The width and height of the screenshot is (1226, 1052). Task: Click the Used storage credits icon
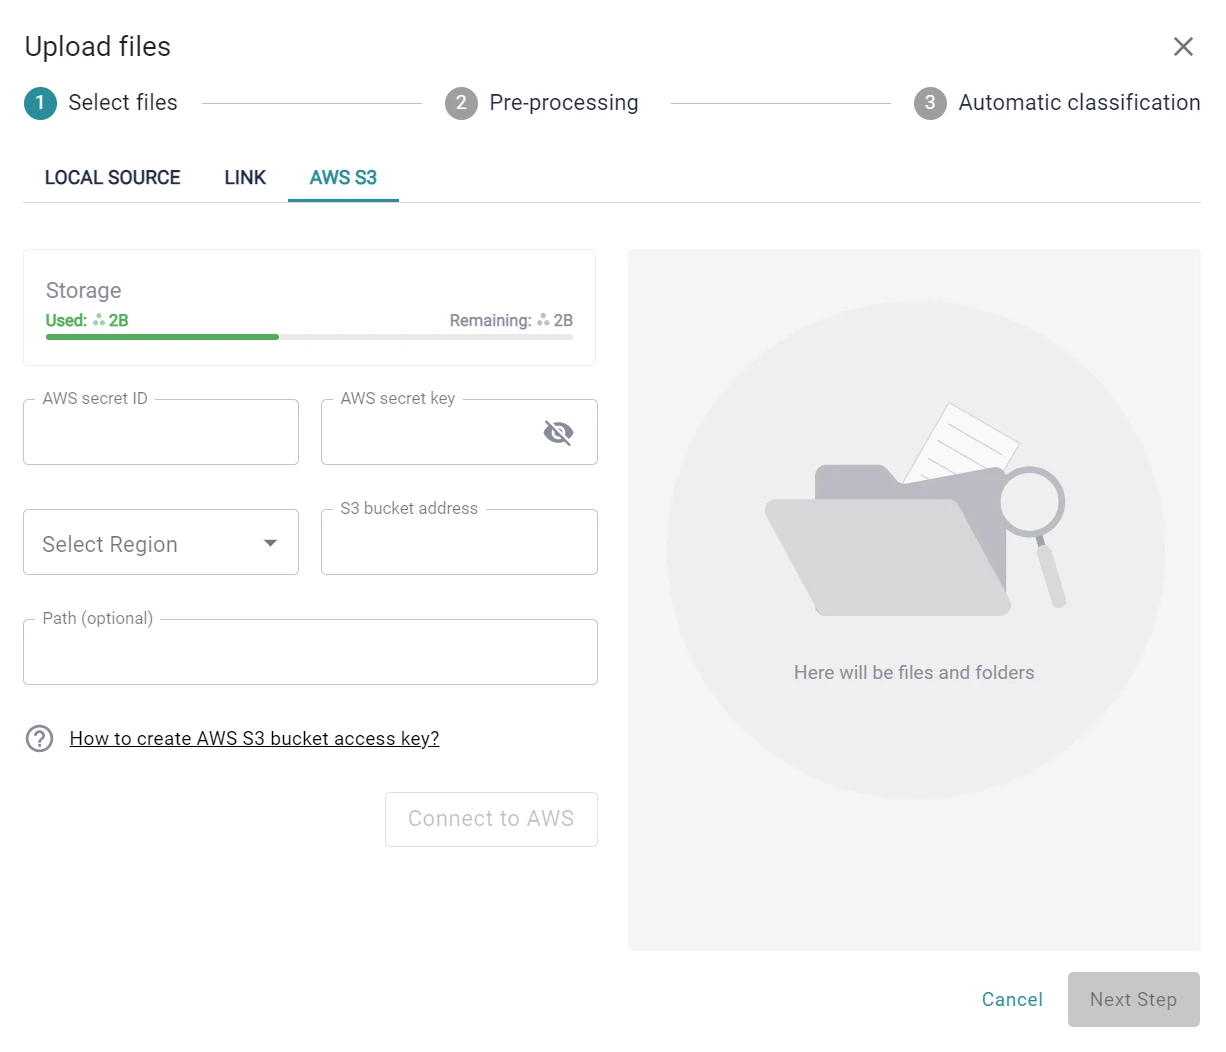pyautogui.click(x=98, y=320)
